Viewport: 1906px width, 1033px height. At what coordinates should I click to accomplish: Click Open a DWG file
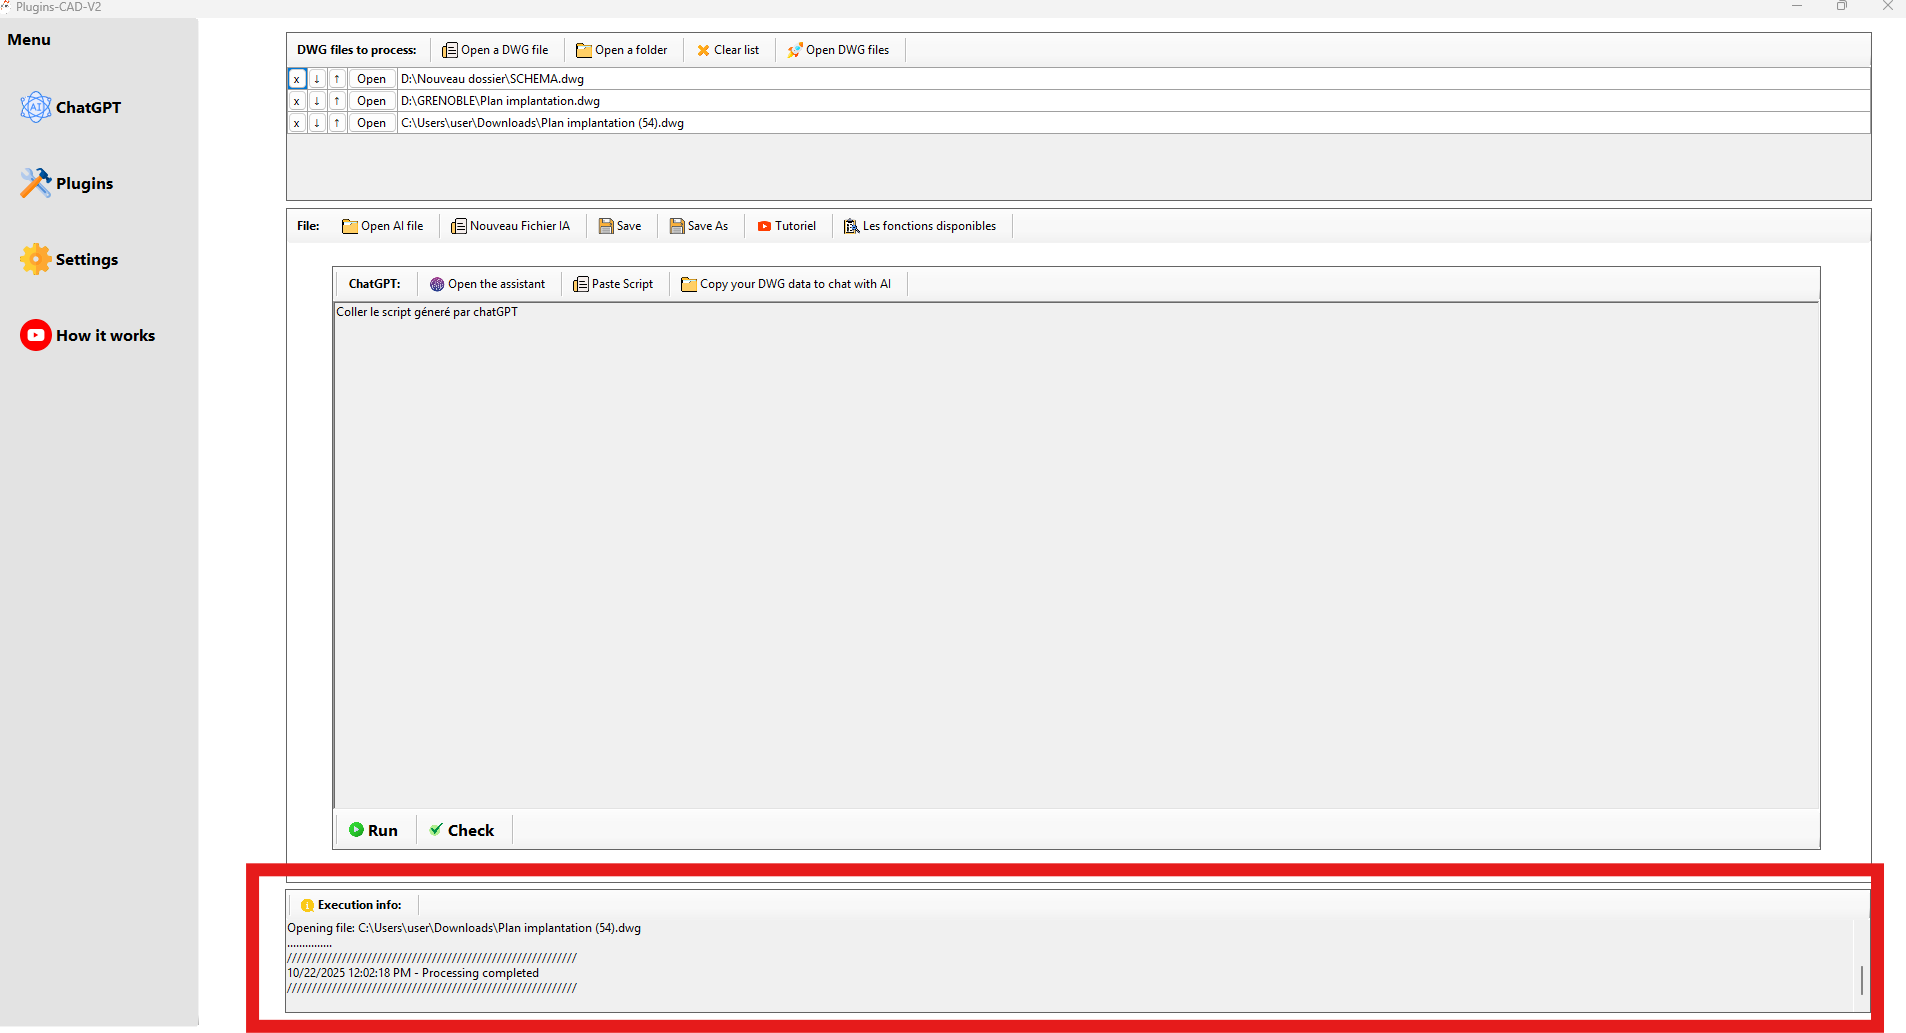coord(495,50)
